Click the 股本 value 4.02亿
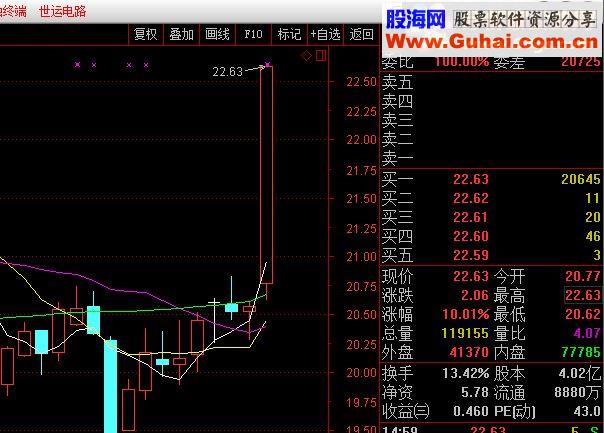The height and width of the screenshot is (433, 604). tap(580, 373)
